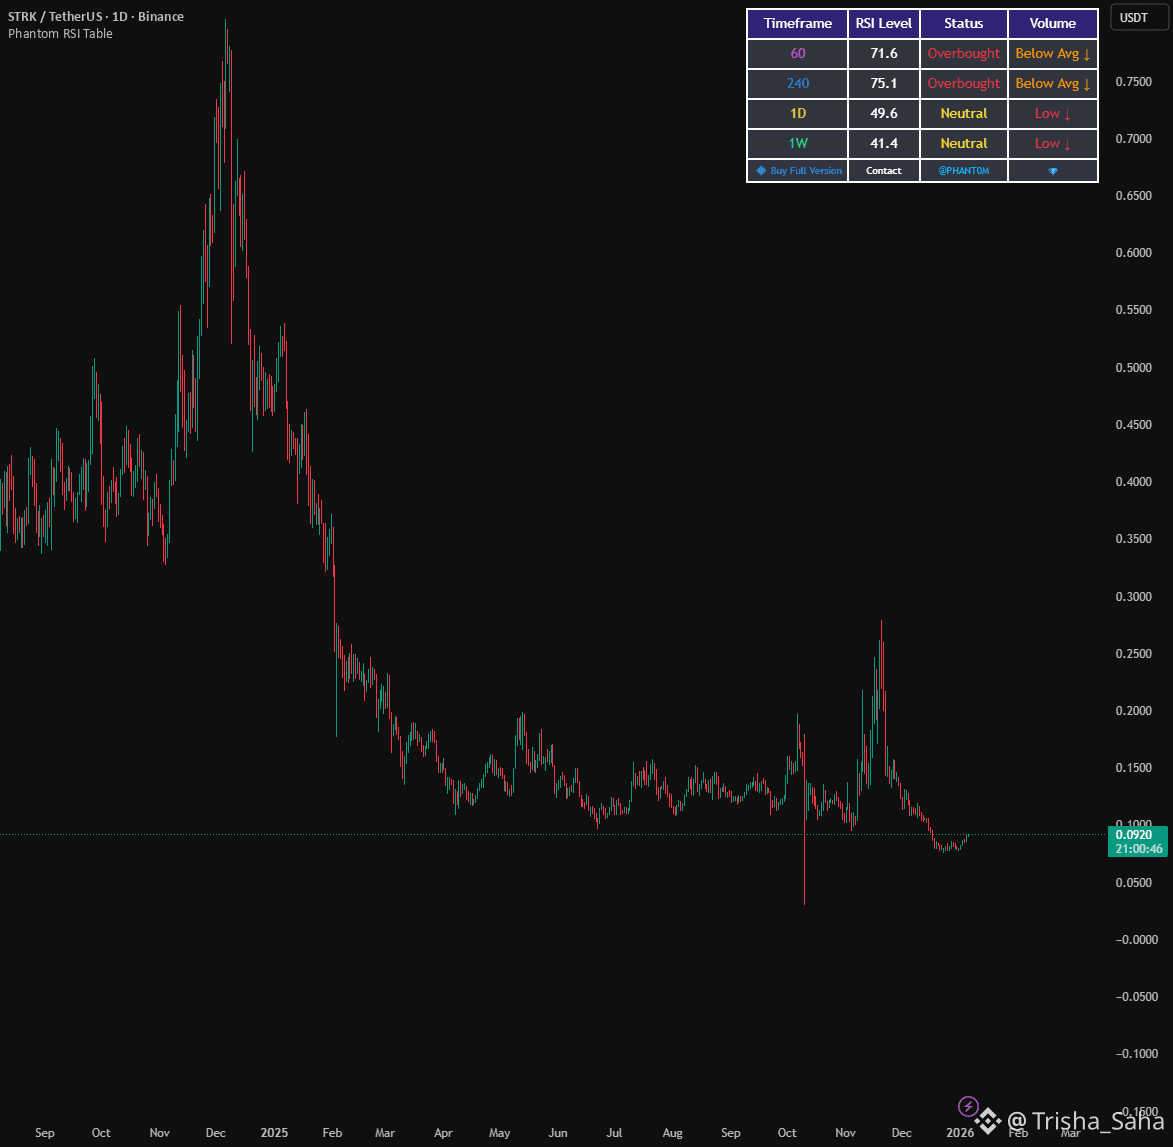Open the USDT currency dropdown
The width and height of the screenshot is (1173, 1147).
pyautogui.click(x=1133, y=18)
